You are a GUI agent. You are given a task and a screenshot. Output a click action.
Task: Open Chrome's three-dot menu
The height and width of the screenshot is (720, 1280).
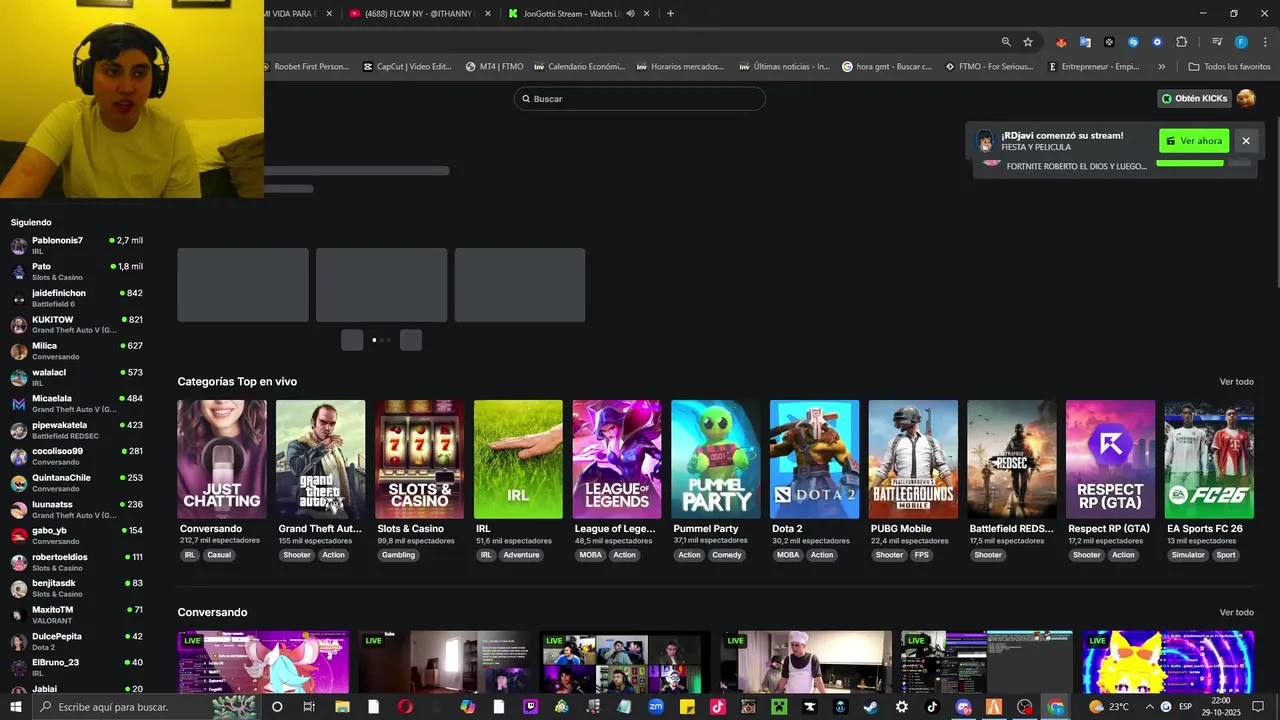click(x=1266, y=42)
